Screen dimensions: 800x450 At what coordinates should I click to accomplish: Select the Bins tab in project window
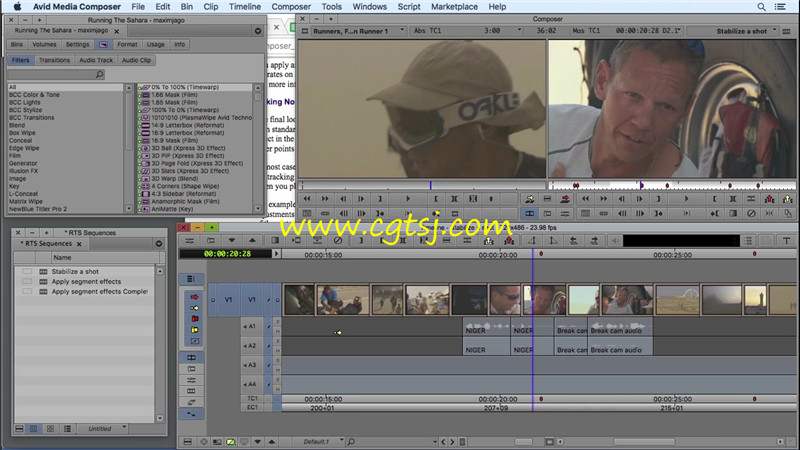pyautogui.click(x=17, y=44)
